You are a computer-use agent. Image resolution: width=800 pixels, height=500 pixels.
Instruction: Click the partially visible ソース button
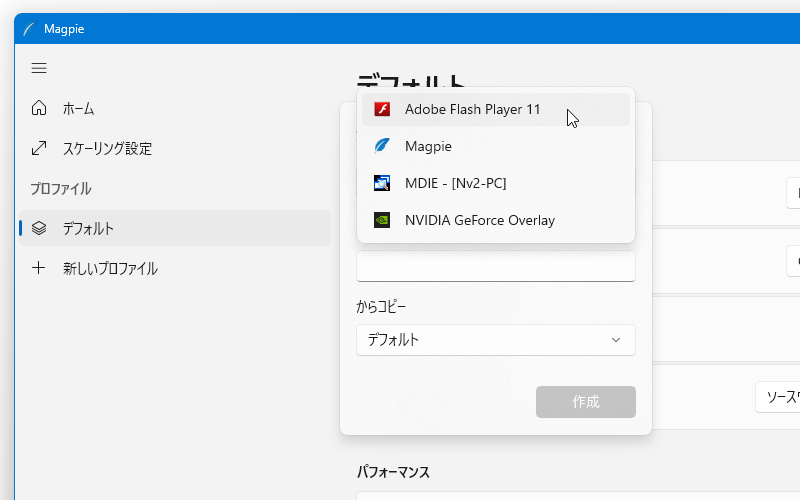tap(778, 397)
